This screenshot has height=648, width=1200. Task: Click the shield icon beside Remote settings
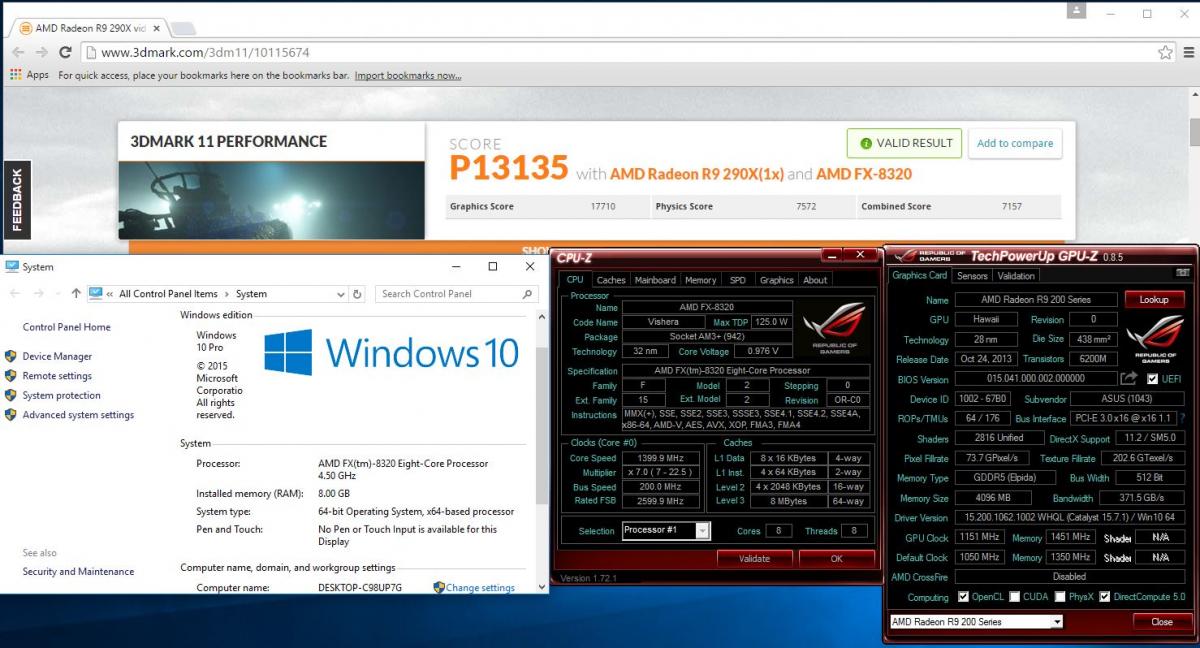point(11,376)
